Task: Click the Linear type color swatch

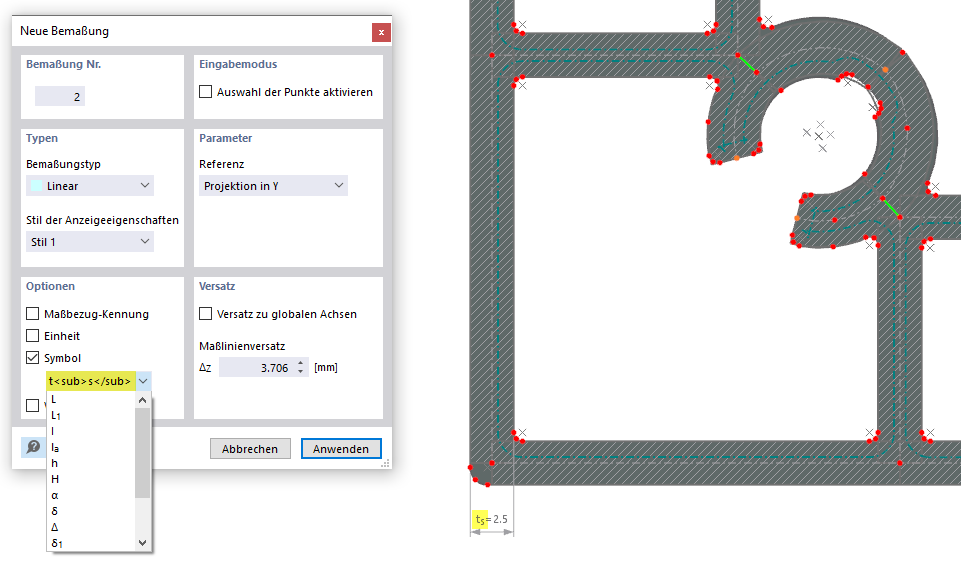Action: [37, 186]
